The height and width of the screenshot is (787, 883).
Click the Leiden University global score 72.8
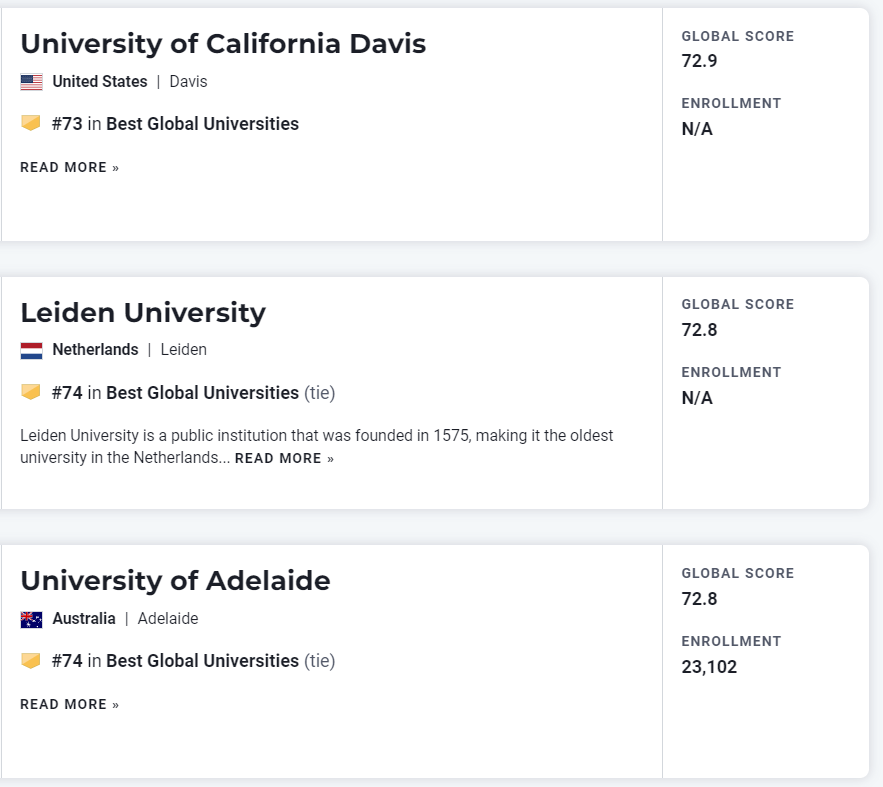[699, 330]
